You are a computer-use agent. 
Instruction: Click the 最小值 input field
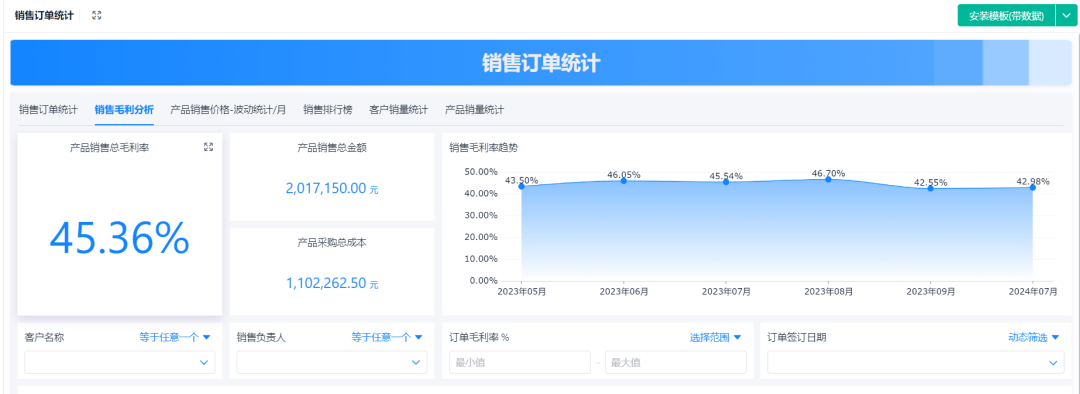520,362
